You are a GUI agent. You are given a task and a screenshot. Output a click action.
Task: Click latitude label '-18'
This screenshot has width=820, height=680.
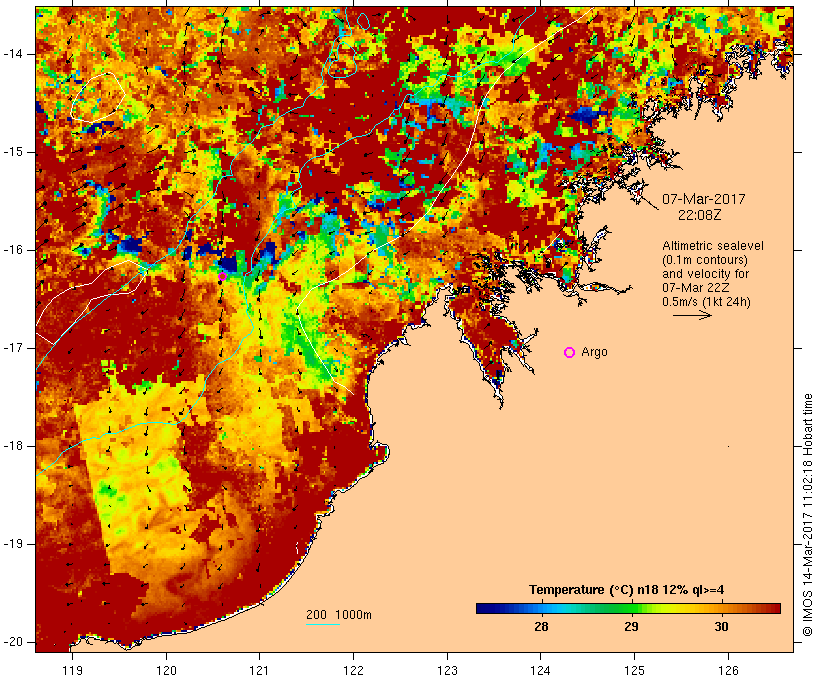point(13,446)
